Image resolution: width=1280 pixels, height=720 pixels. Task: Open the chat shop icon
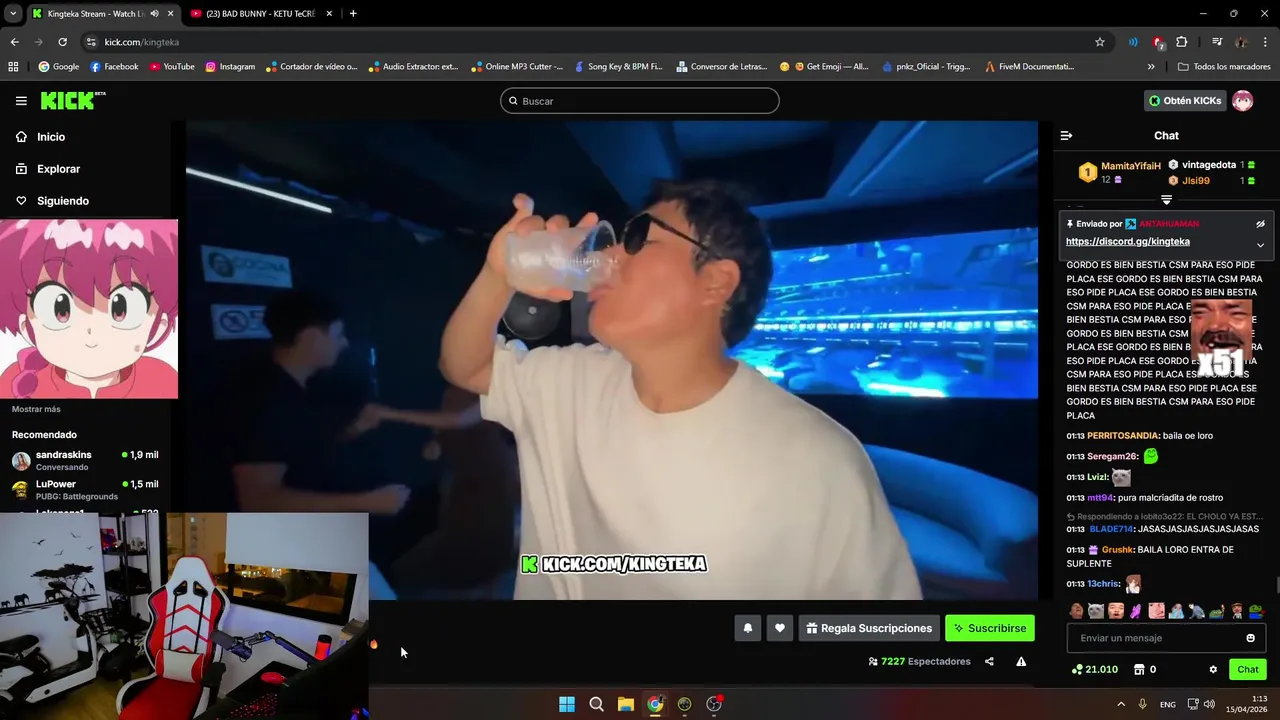tap(1138, 669)
